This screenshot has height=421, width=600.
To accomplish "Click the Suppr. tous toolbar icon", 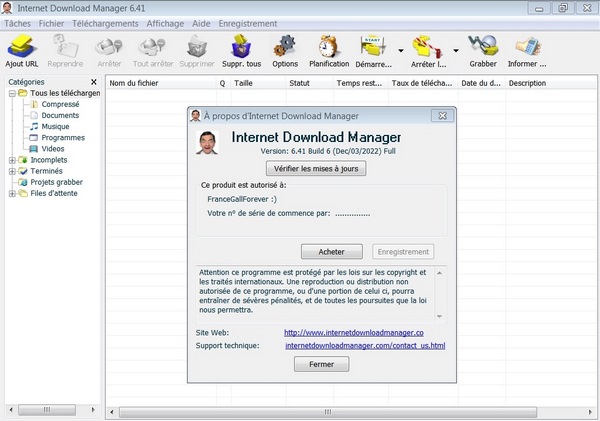I will click(x=241, y=46).
